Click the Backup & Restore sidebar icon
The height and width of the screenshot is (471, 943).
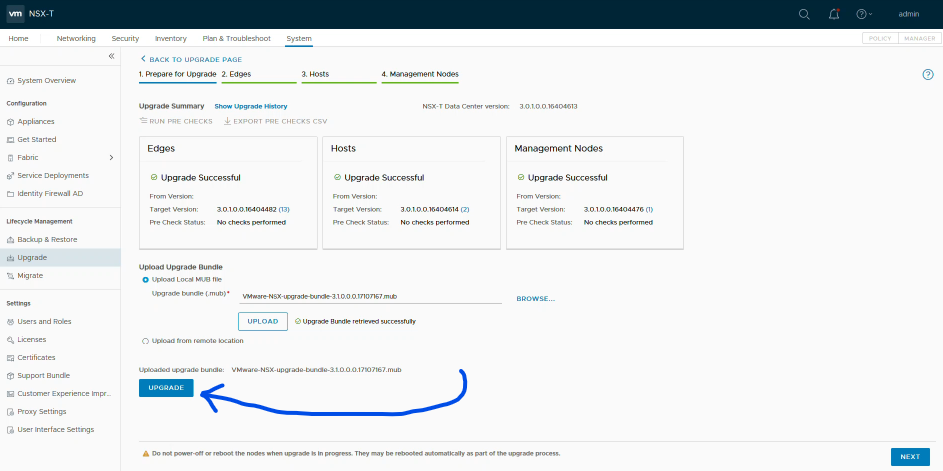[10, 240]
